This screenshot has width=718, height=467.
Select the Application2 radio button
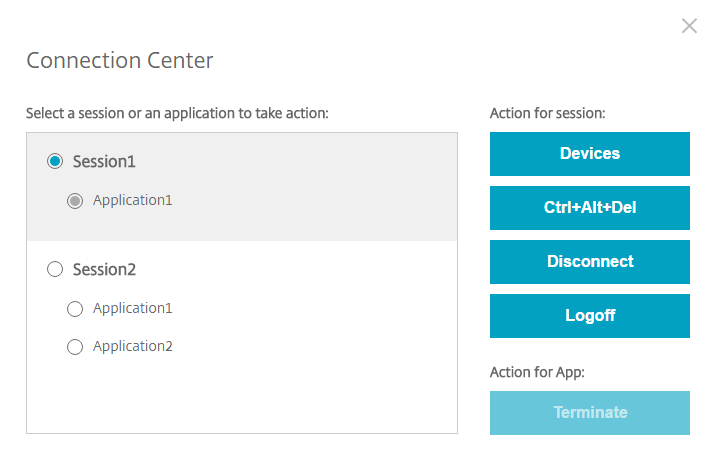point(75,347)
